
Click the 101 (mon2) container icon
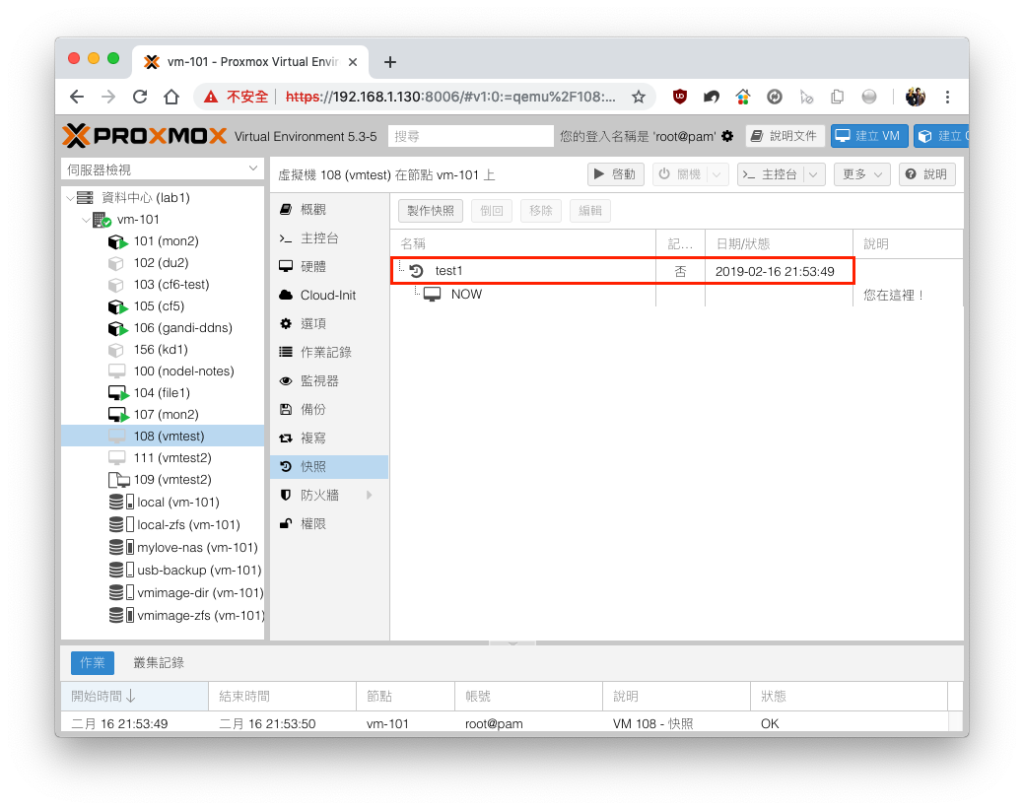coord(118,242)
